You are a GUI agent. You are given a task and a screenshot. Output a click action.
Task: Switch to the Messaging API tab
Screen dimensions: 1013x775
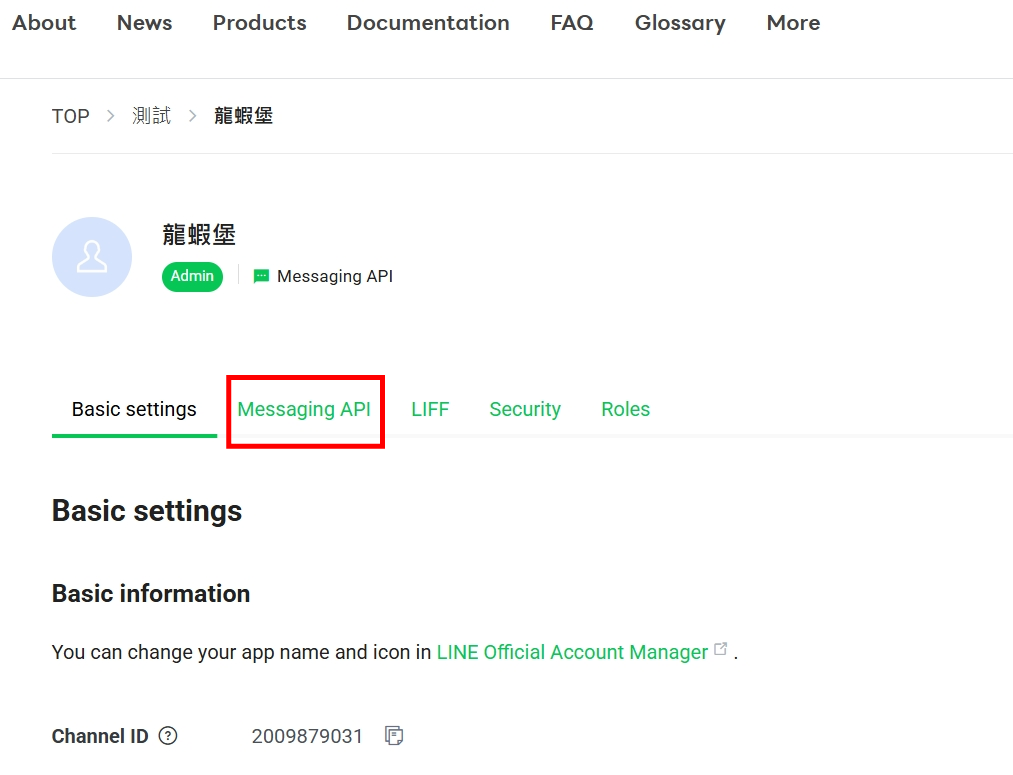point(304,409)
